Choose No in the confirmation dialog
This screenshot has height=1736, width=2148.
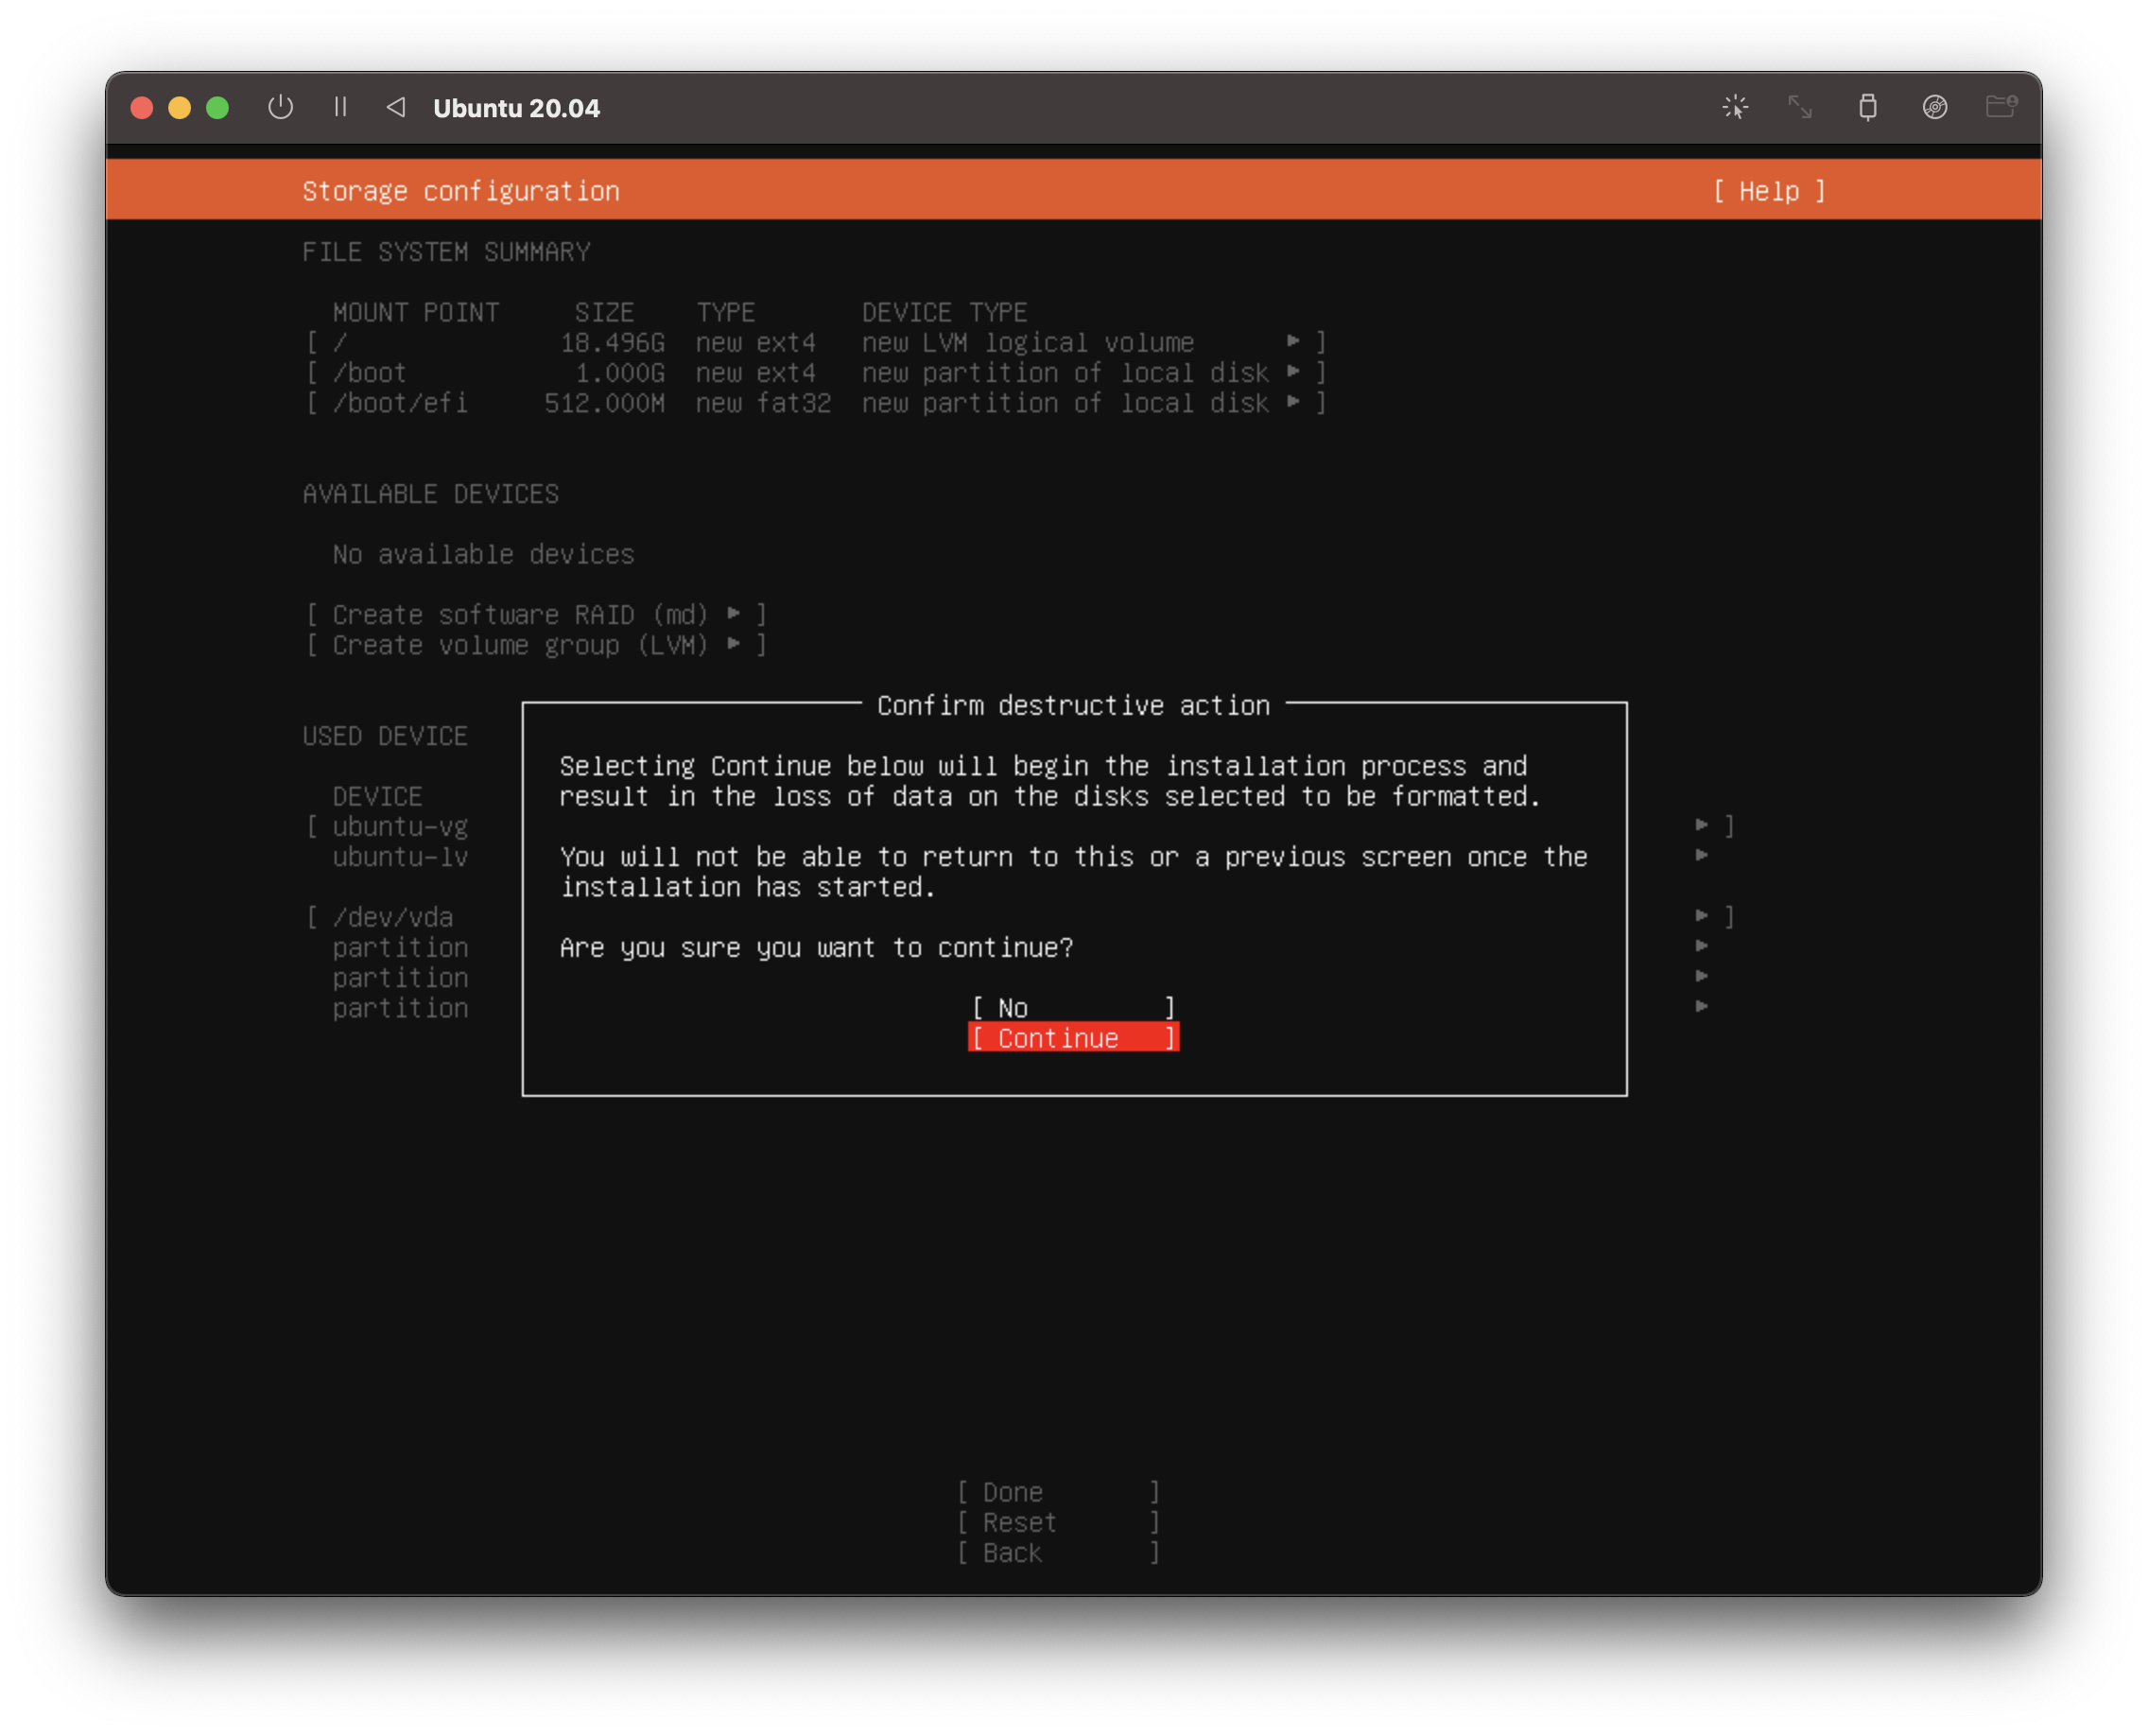(1073, 1008)
